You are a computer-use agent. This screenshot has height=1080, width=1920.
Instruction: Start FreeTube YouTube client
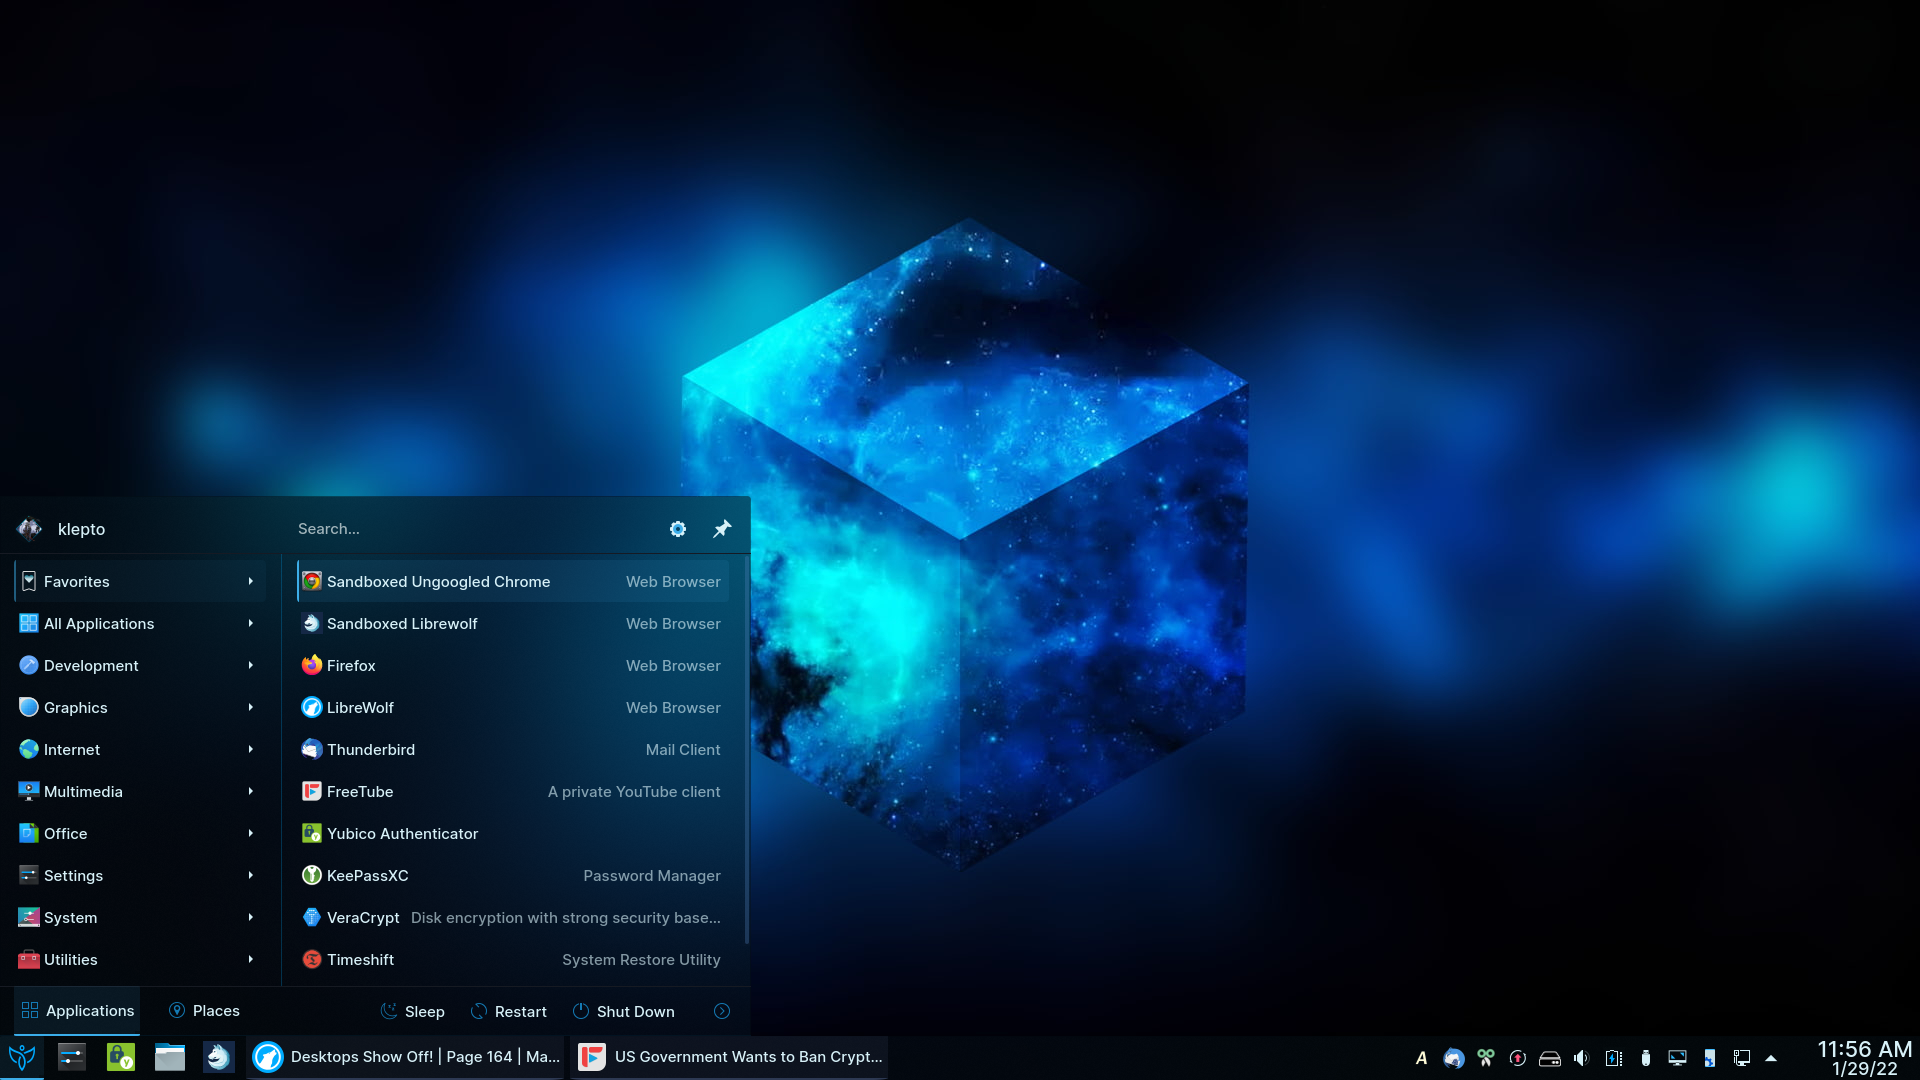click(360, 791)
